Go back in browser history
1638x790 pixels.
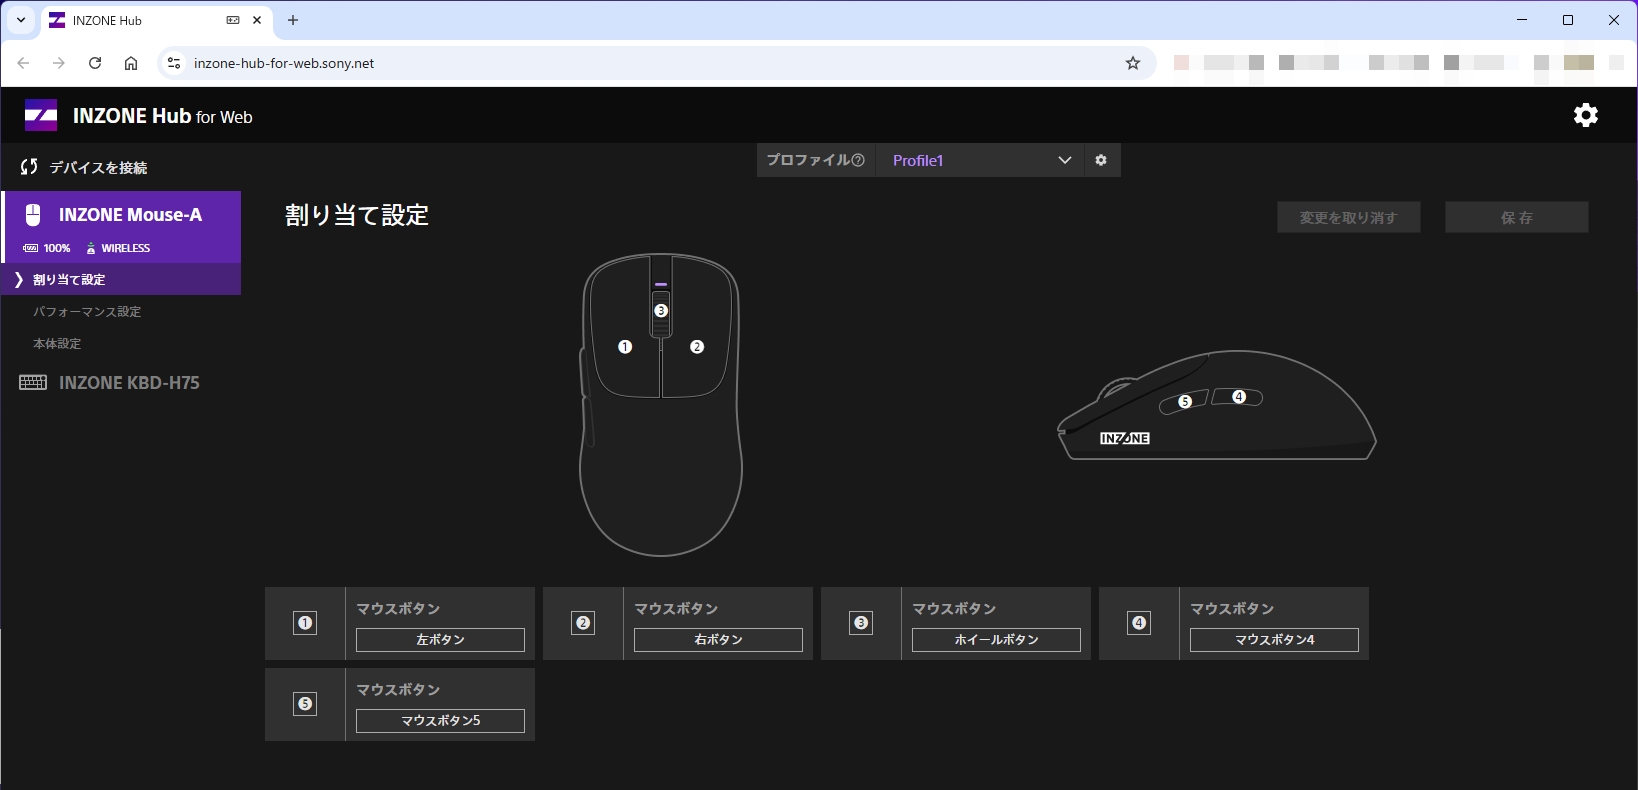click(23, 63)
